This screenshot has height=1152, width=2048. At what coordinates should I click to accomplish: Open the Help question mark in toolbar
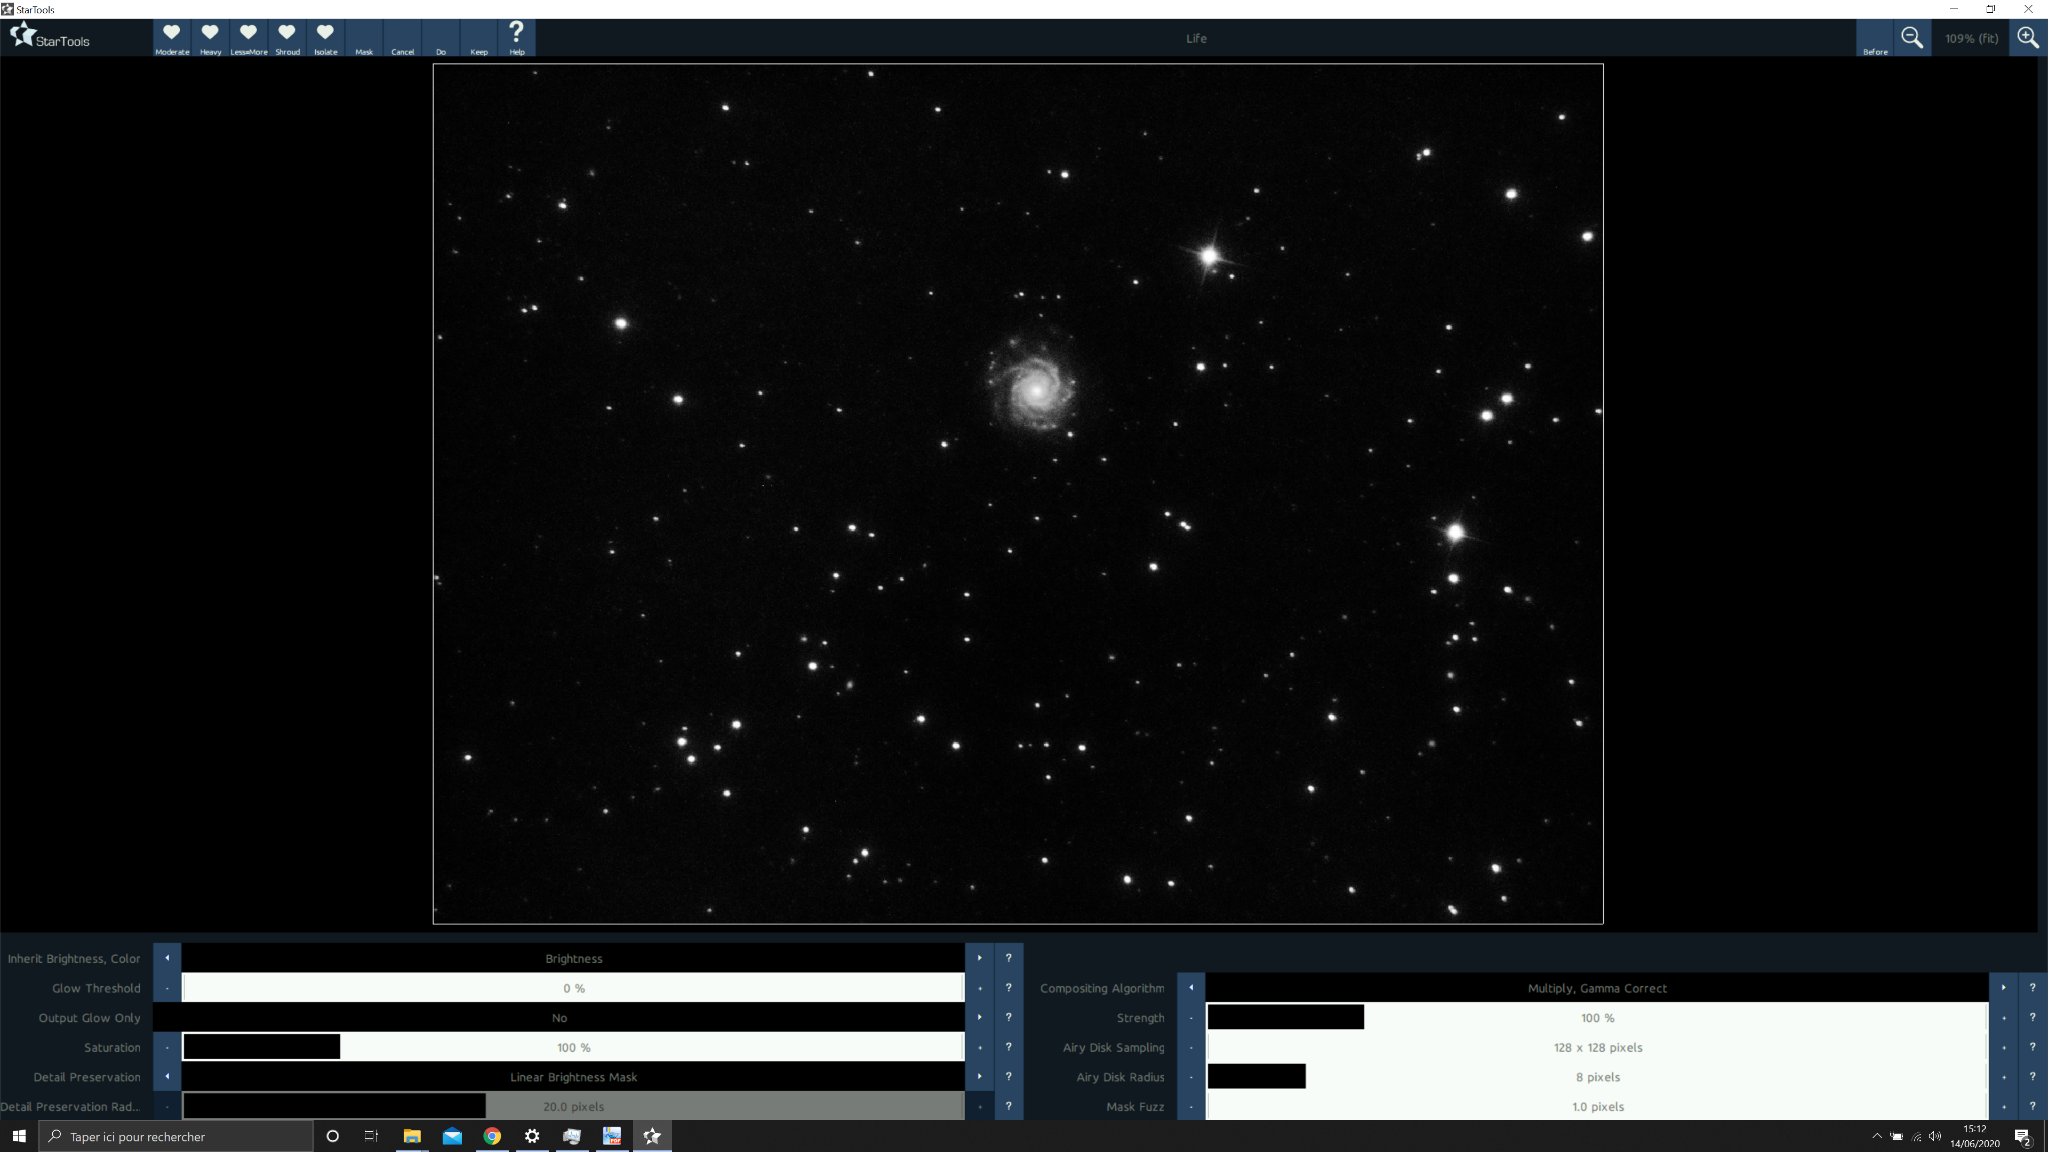click(x=517, y=38)
